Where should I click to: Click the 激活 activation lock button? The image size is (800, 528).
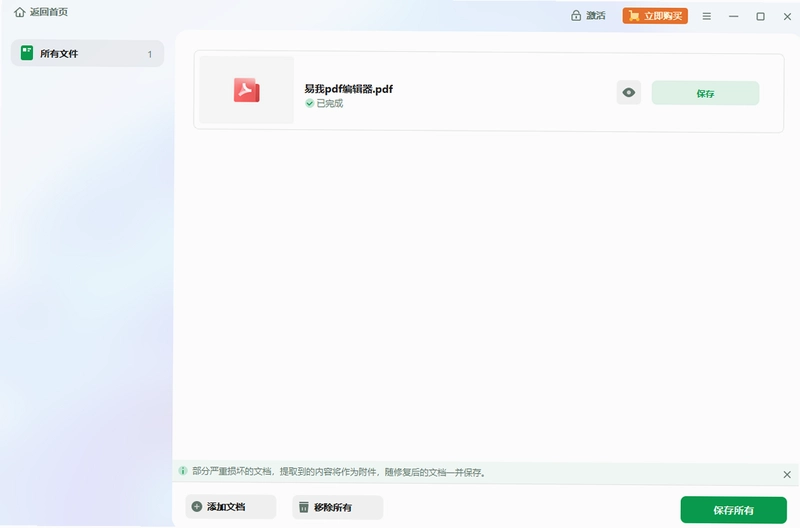tap(588, 16)
